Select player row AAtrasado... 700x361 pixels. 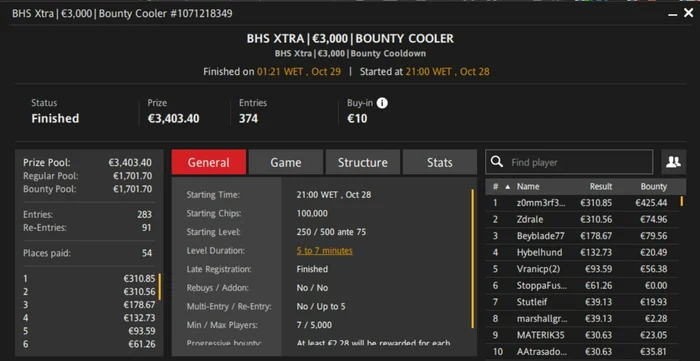click(x=582, y=351)
